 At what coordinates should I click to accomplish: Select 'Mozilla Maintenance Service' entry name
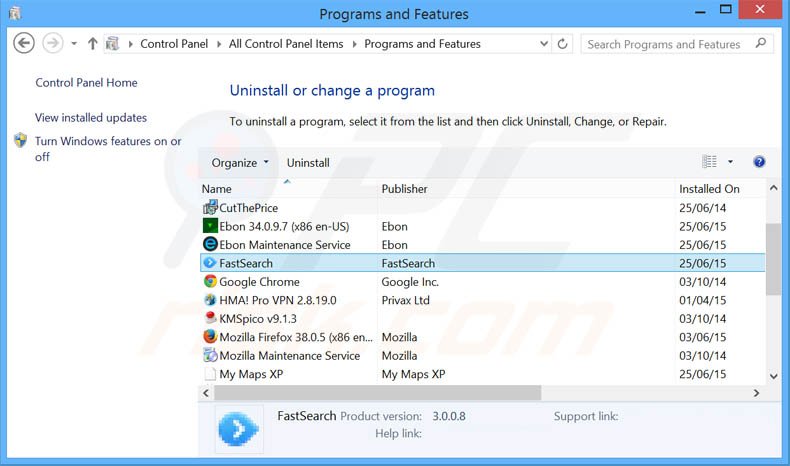point(290,356)
